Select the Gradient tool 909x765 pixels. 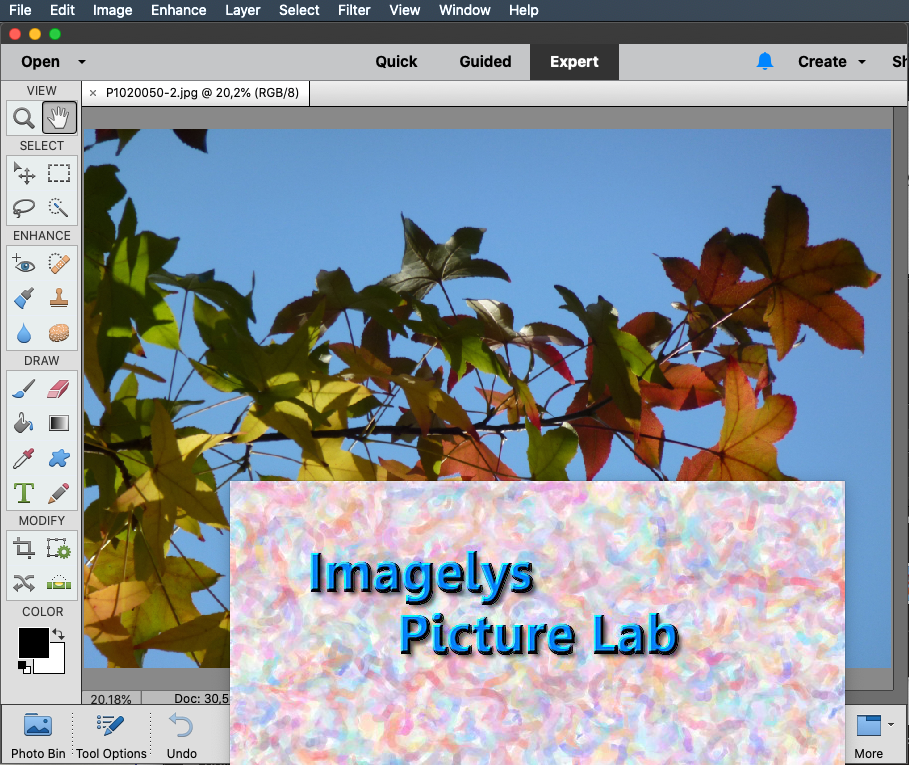click(x=59, y=424)
